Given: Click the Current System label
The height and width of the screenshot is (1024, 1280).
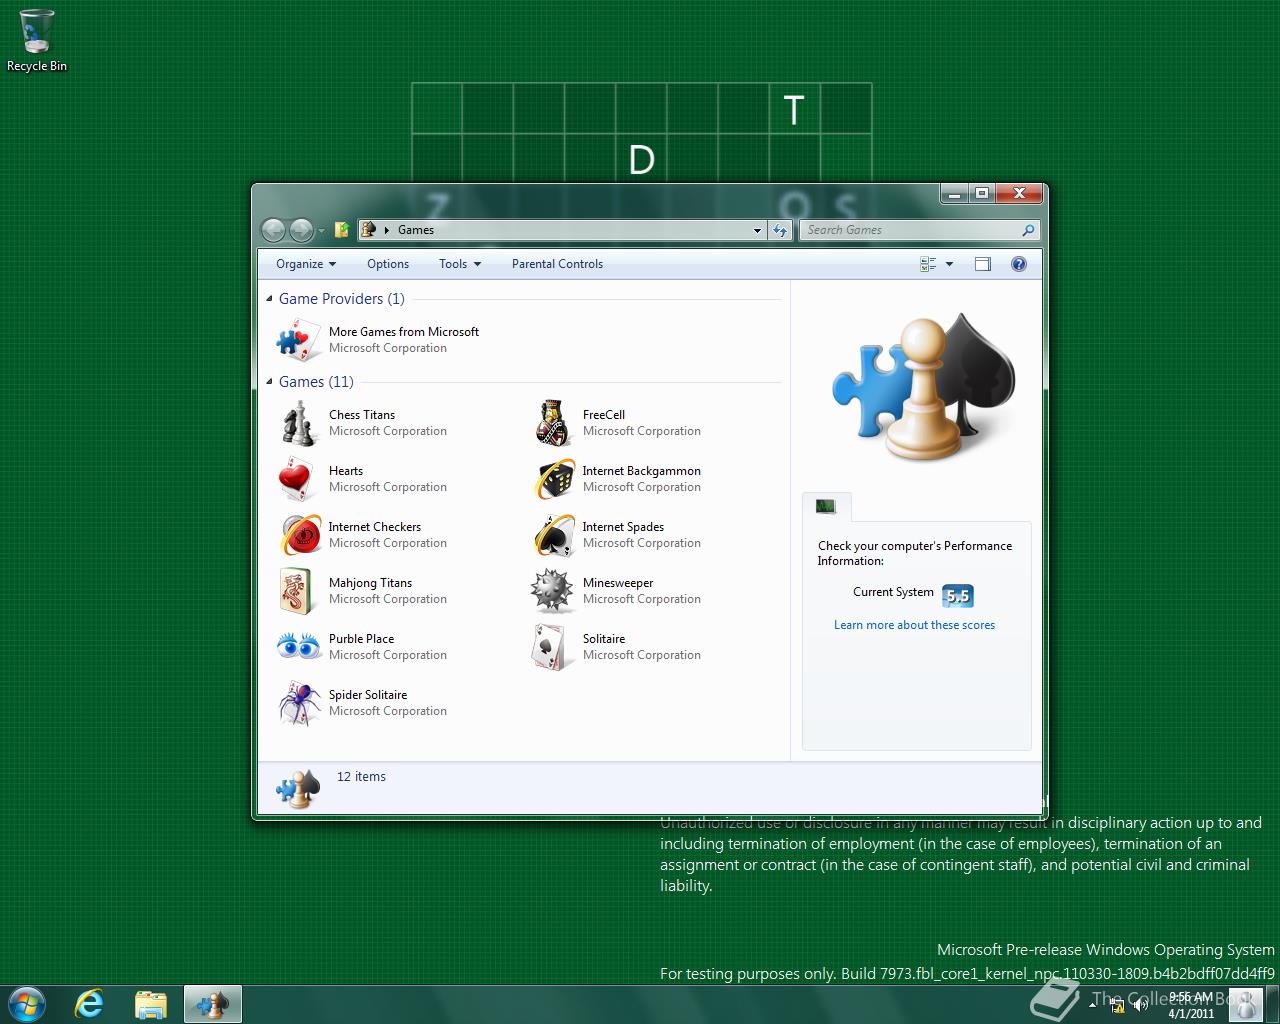Looking at the screenshot, I should tap(893, 592).
